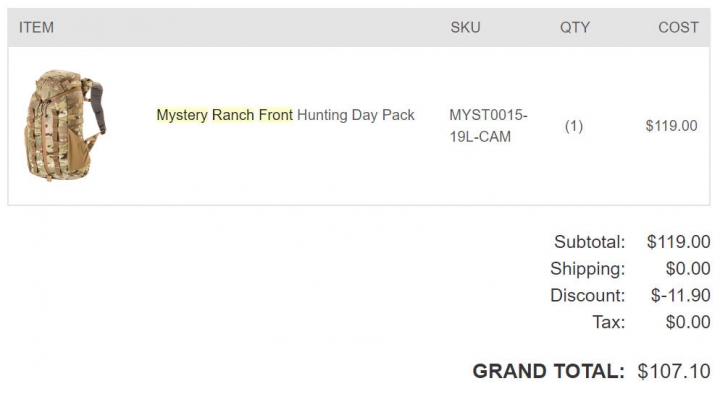720x394 pixels.
Task: Click the quantity value (1)
Action: (574, 126)
